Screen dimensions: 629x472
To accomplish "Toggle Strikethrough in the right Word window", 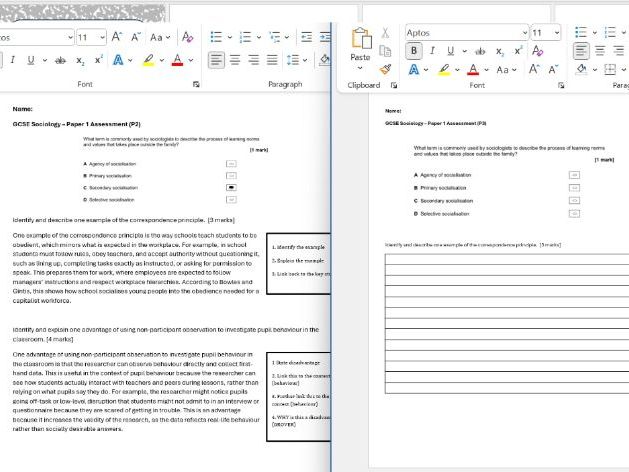I will (x=480, y=51).
